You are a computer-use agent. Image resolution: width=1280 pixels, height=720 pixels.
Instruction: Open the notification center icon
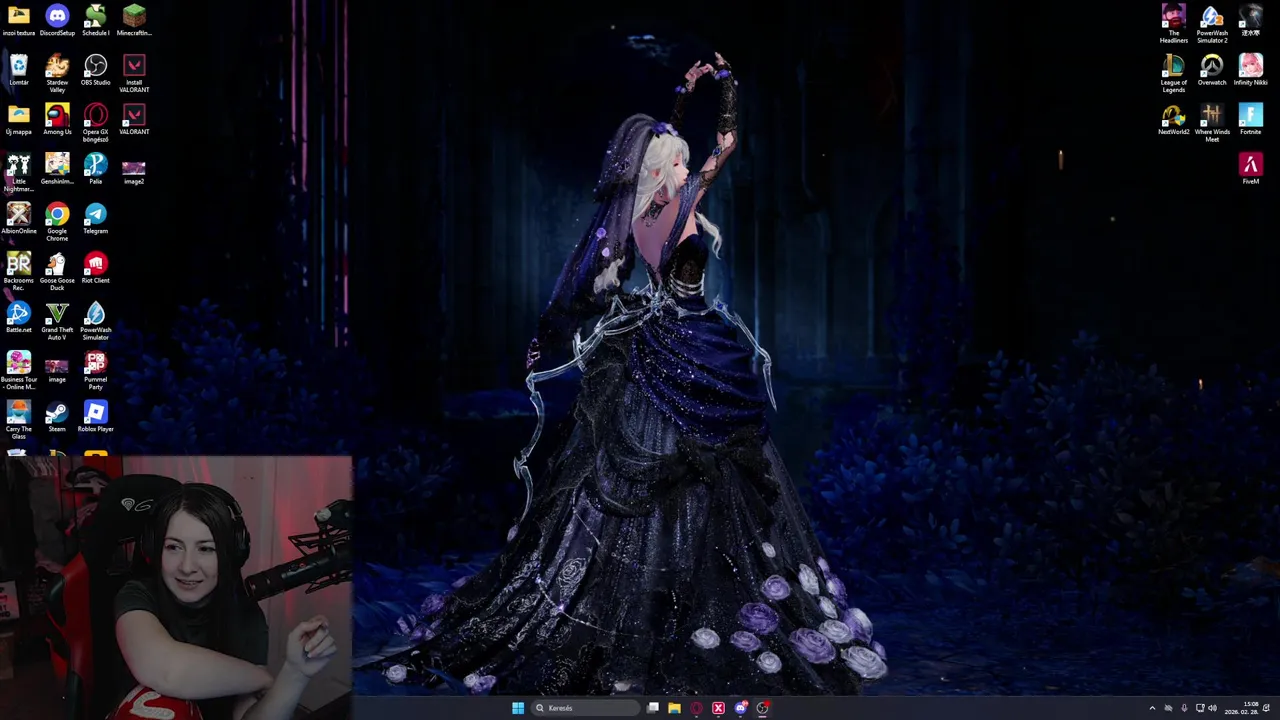(1266, 708)
